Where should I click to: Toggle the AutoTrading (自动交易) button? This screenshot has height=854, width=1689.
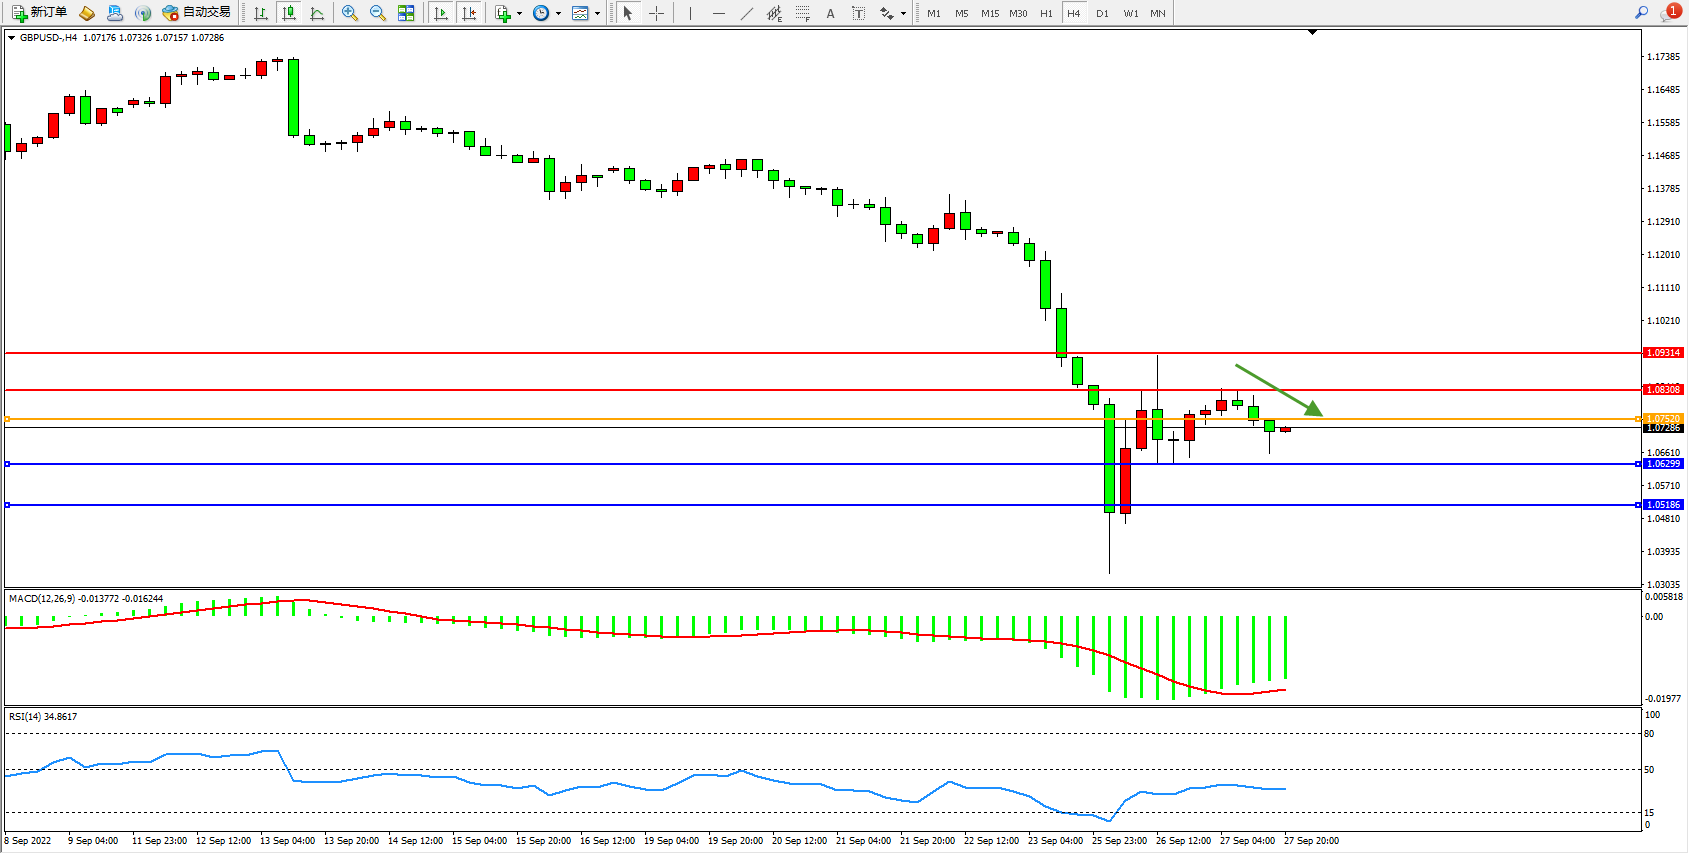[197, 13]
